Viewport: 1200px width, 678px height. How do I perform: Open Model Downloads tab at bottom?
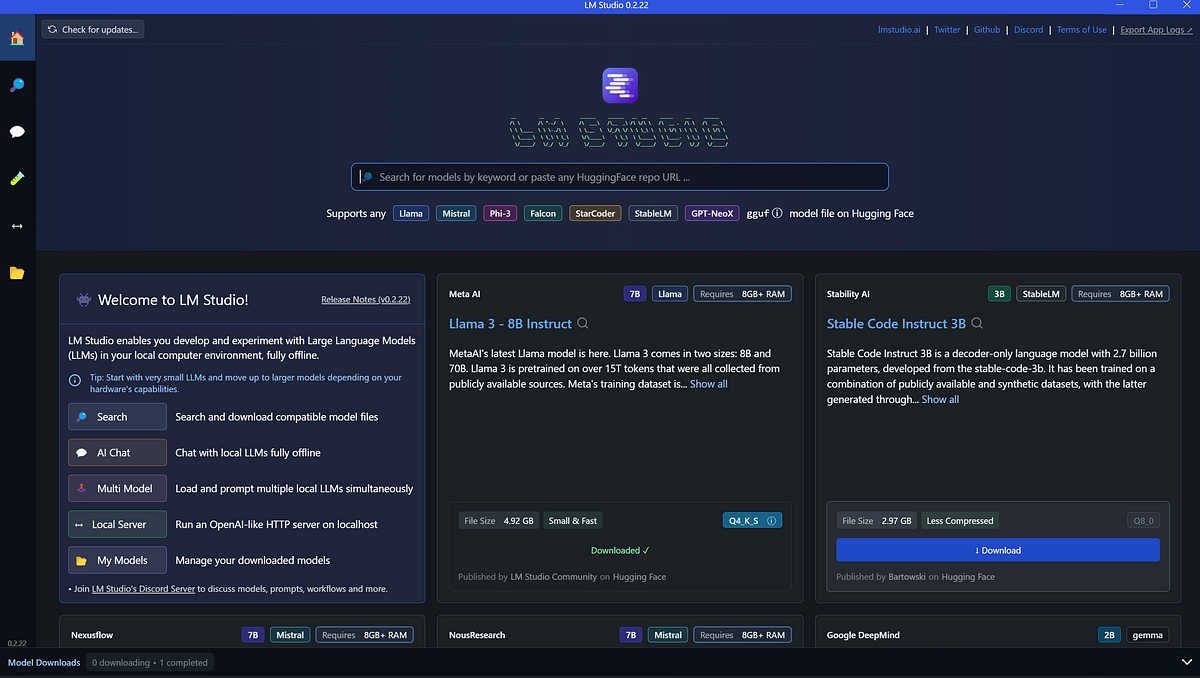pos(44,662)
